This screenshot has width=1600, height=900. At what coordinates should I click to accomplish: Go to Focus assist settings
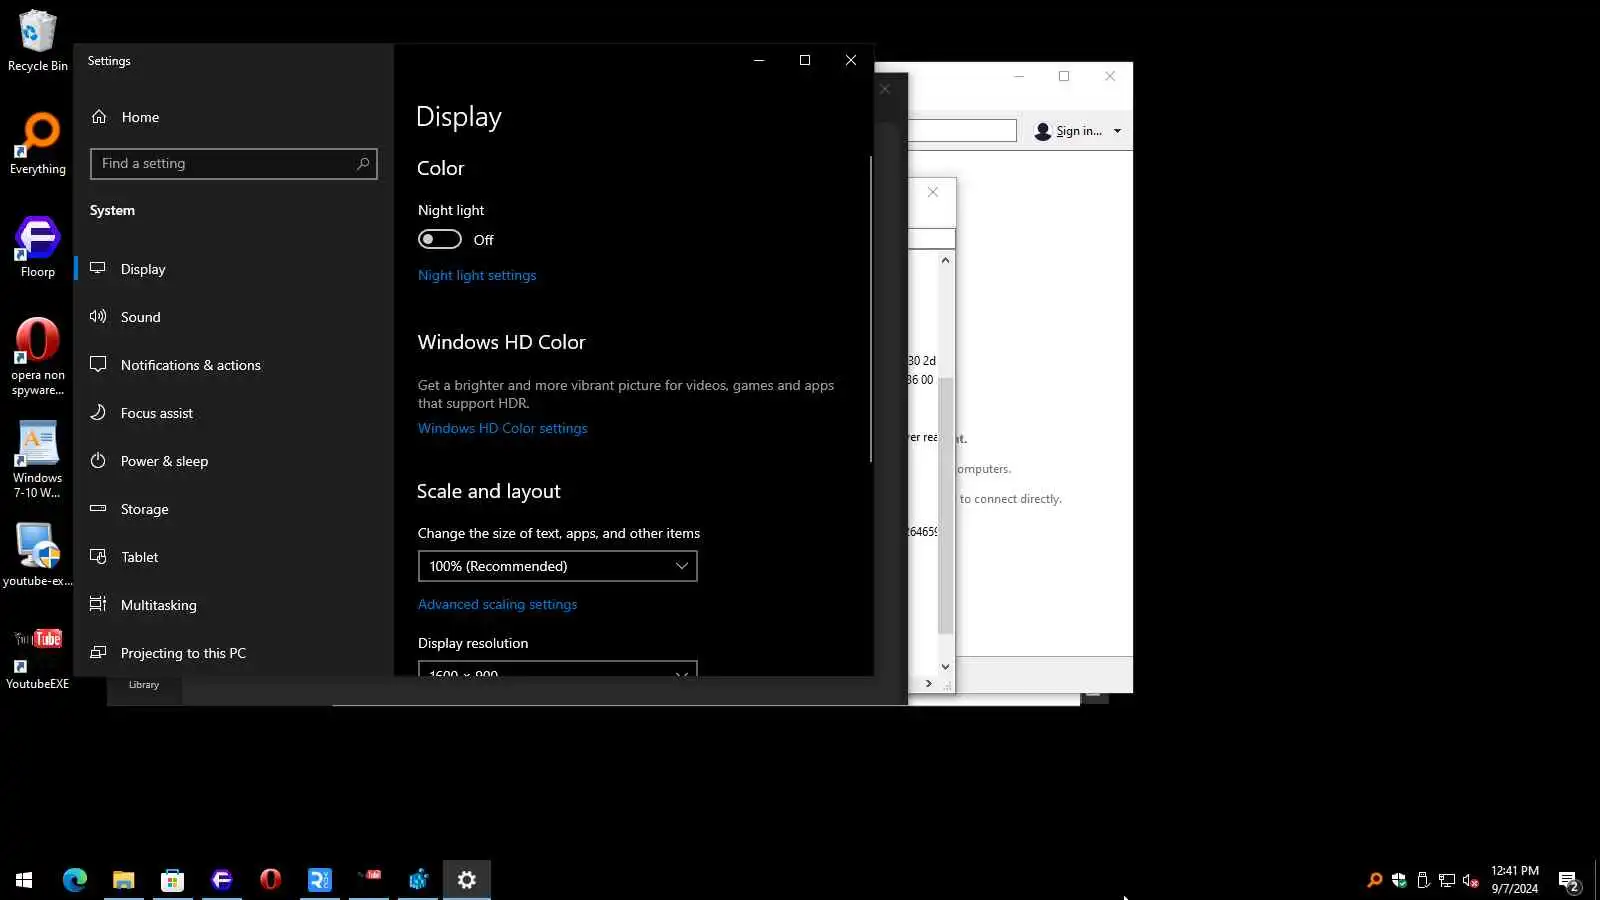[234, 413]
